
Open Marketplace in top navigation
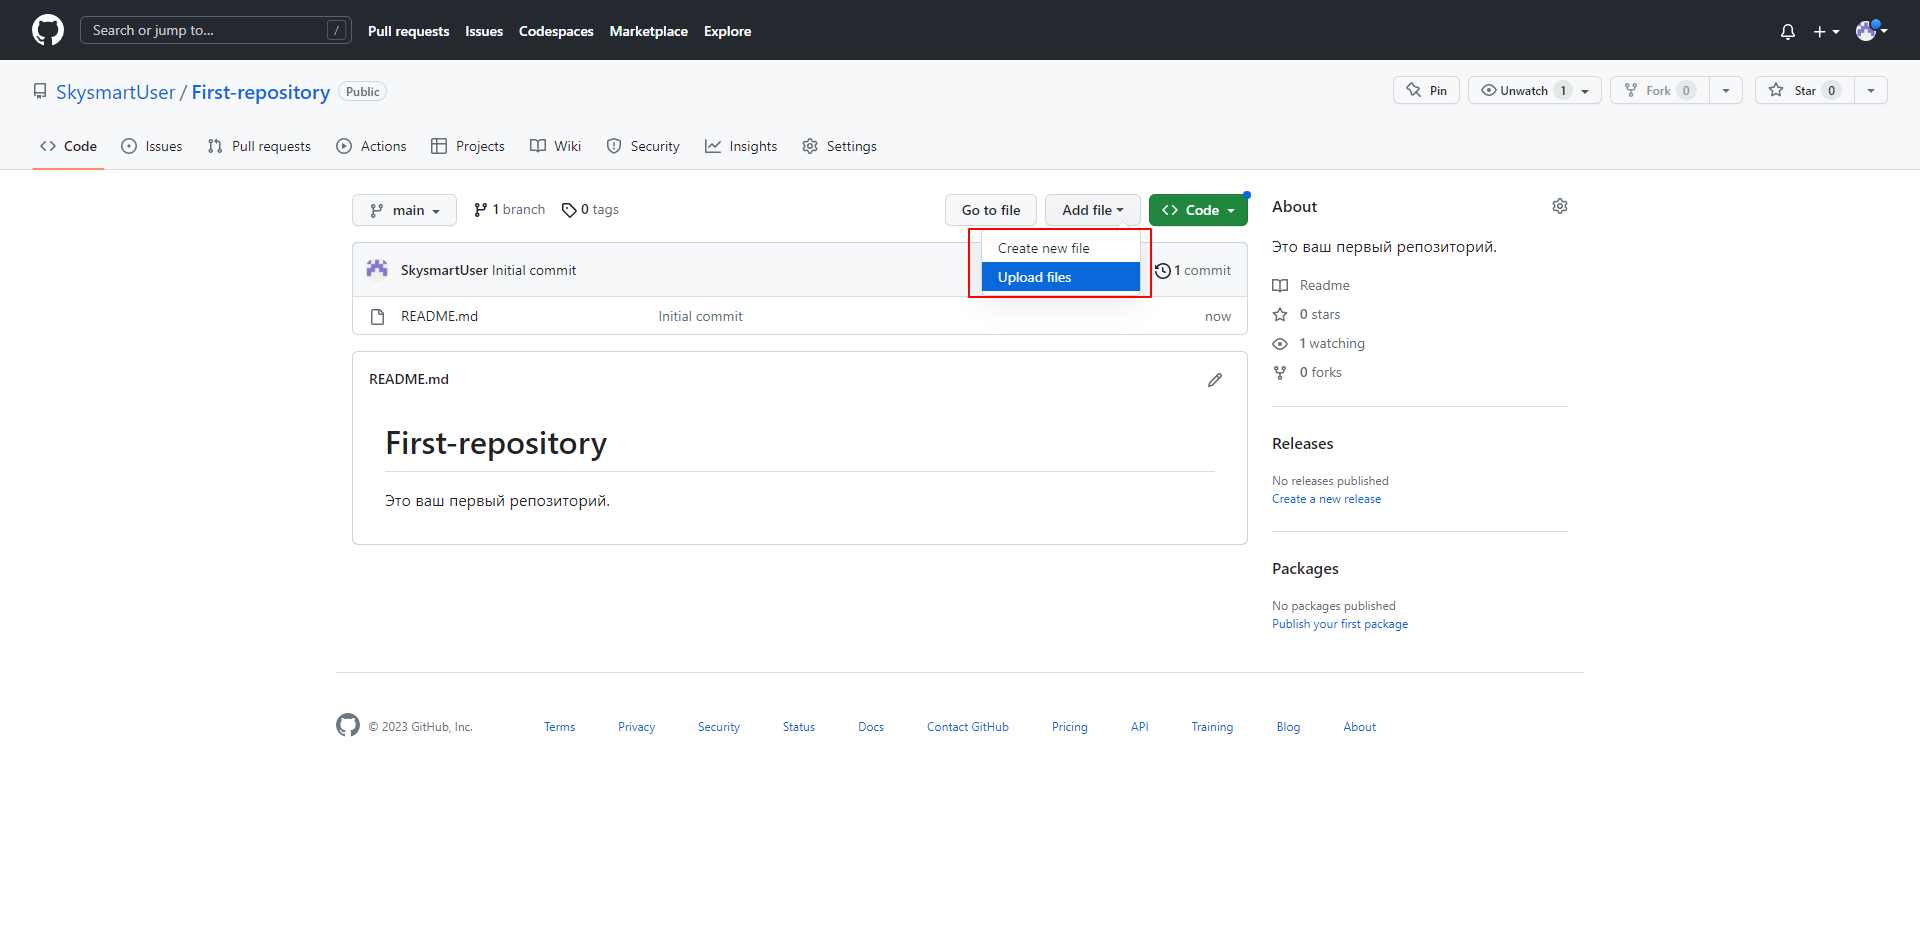click(648, 31)
